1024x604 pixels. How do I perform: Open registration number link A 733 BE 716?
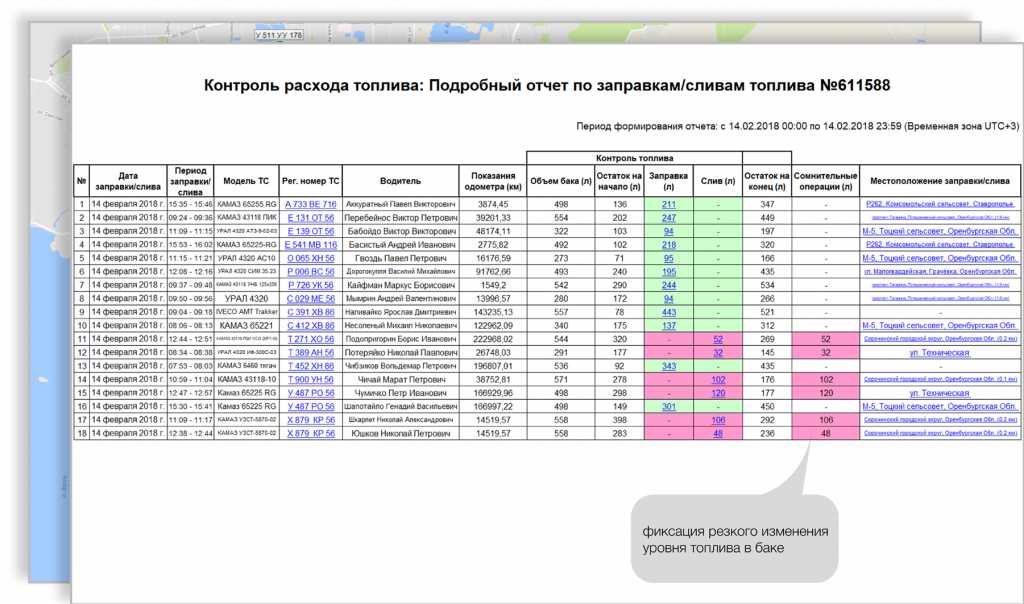coord(311,204)
